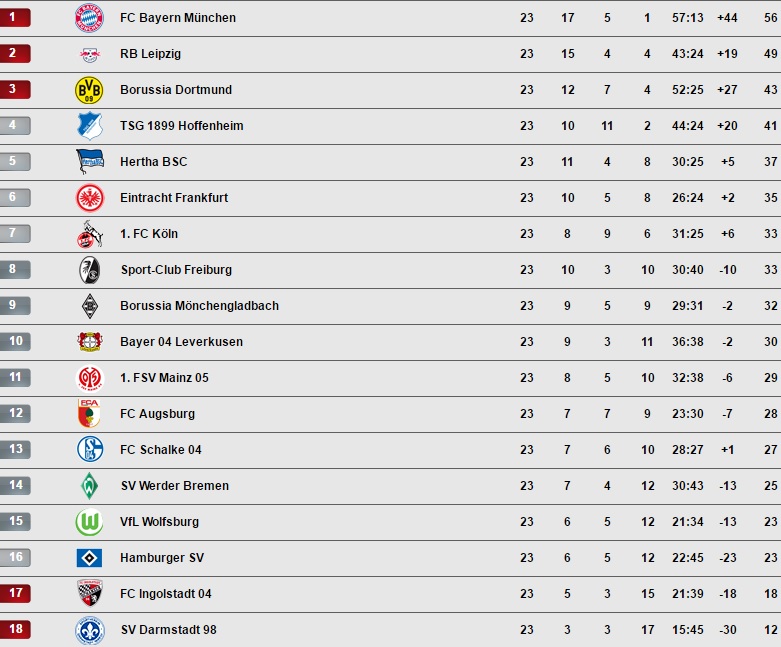Click the SV Werder Bremen crest
This screenshot has width=781, height=647.
[x=89, y=486]
